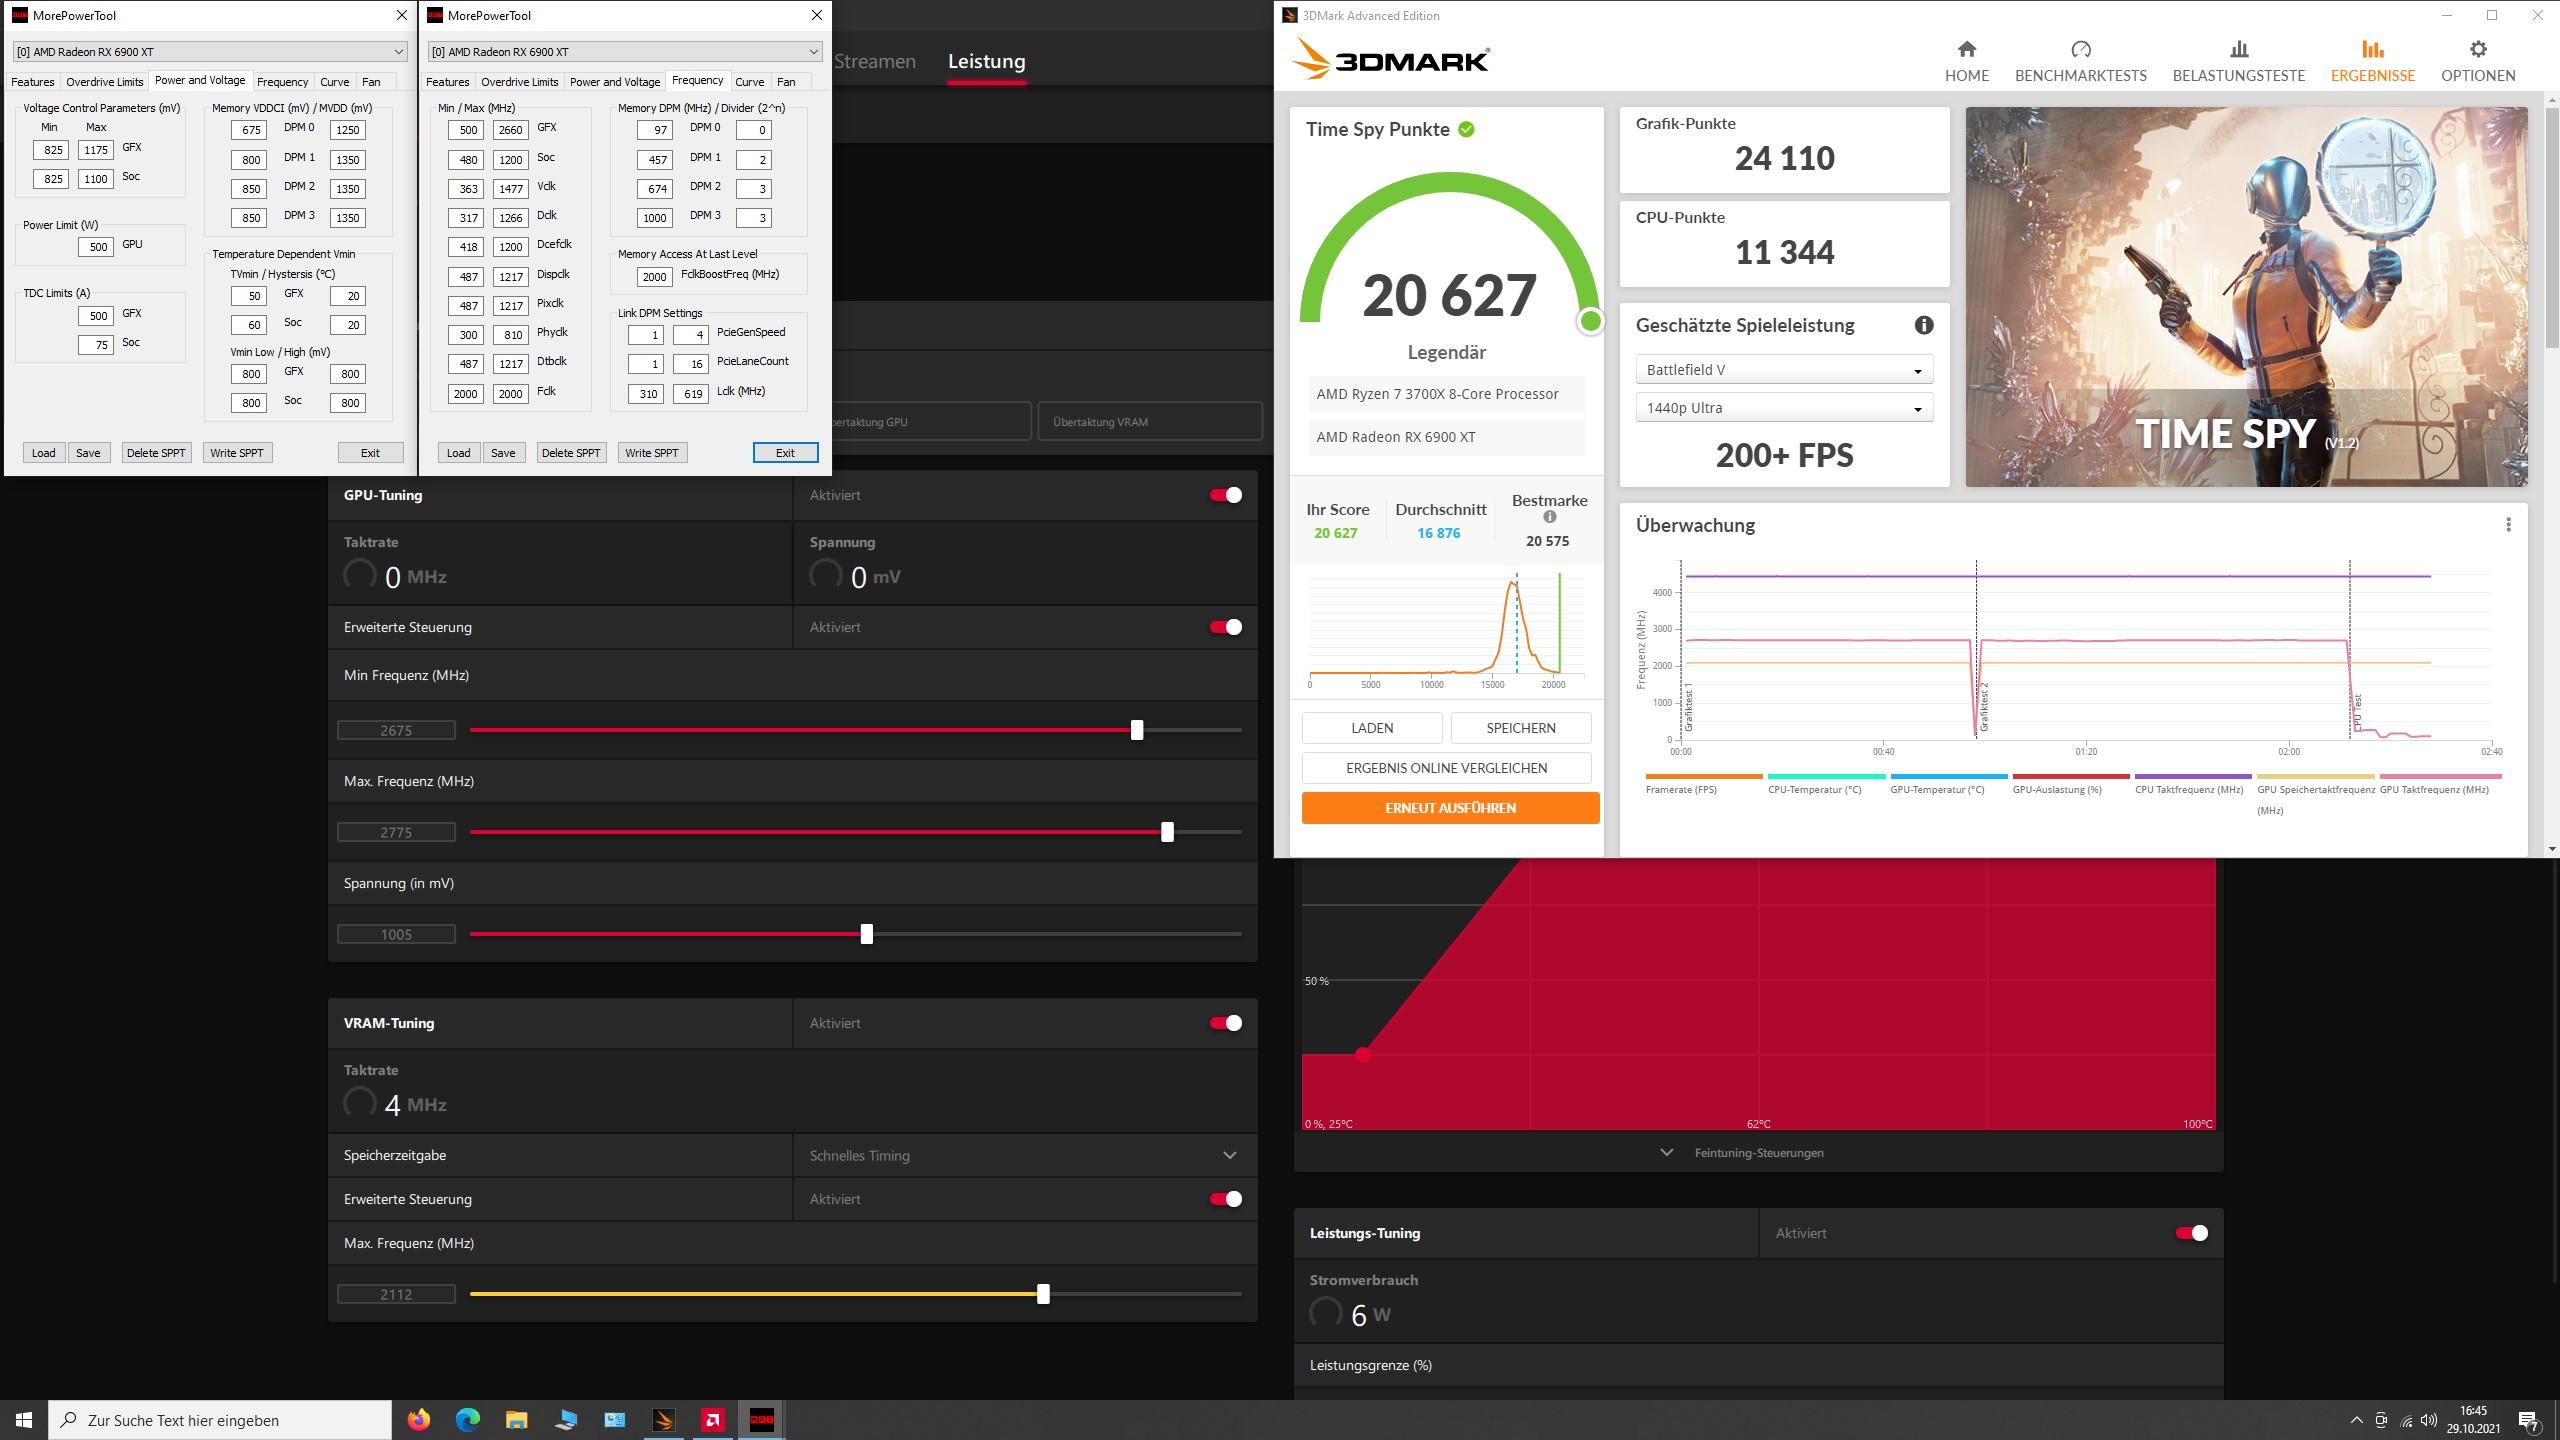Open GPU selector in left MorePowerTool window
2560x1440 pixels.
[210, 52]
